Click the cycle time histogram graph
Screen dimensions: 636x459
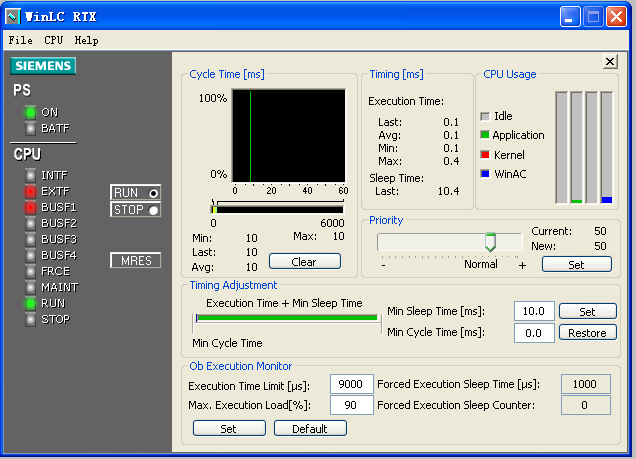point(289,136)
